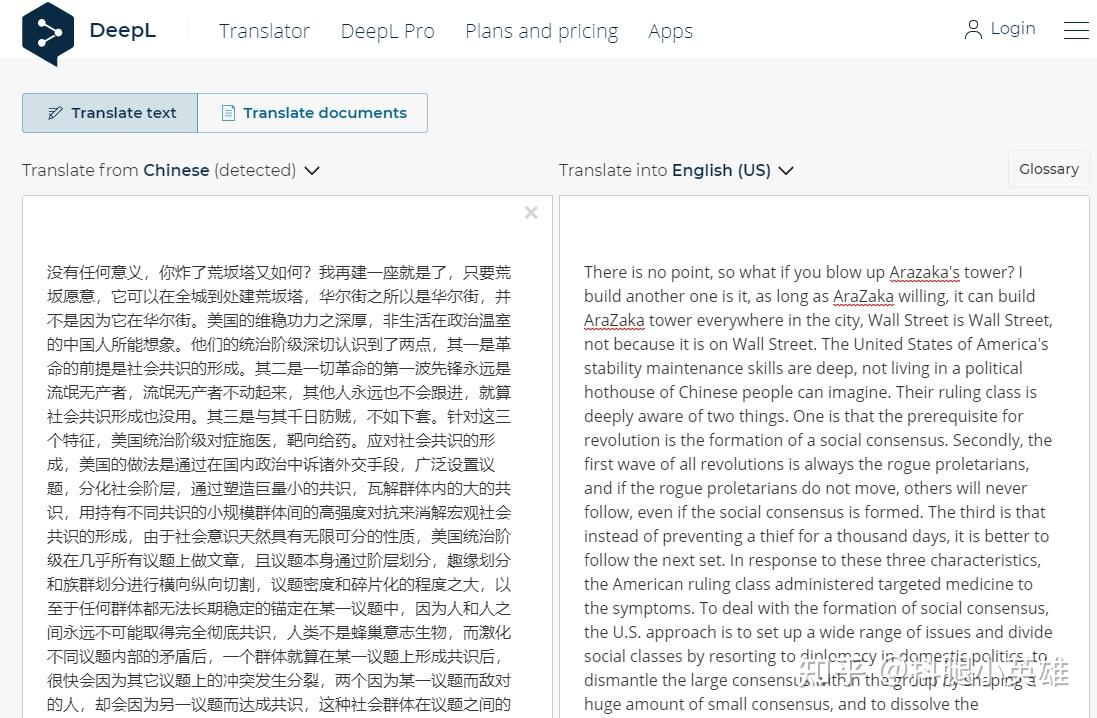The height and width of the screenshot is (718, 1097).
Task: Open the hamburger menu icon
Action: (x=1076, y=30)
